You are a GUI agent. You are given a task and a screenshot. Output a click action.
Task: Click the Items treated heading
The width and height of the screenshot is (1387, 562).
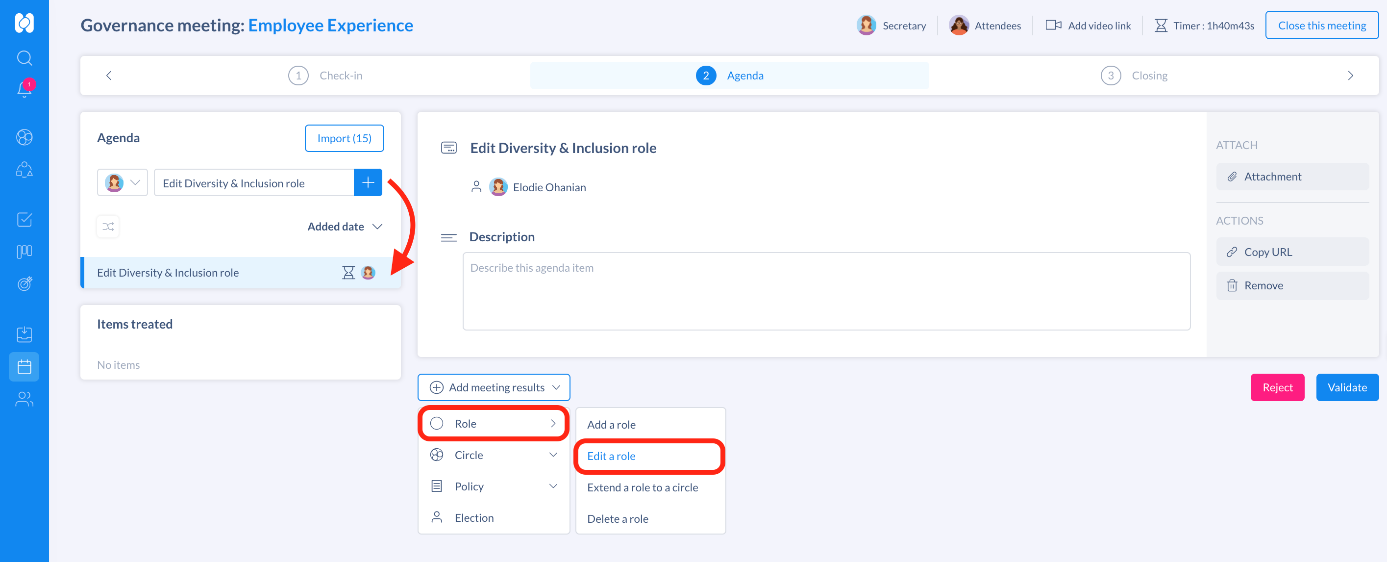[135, 324]
